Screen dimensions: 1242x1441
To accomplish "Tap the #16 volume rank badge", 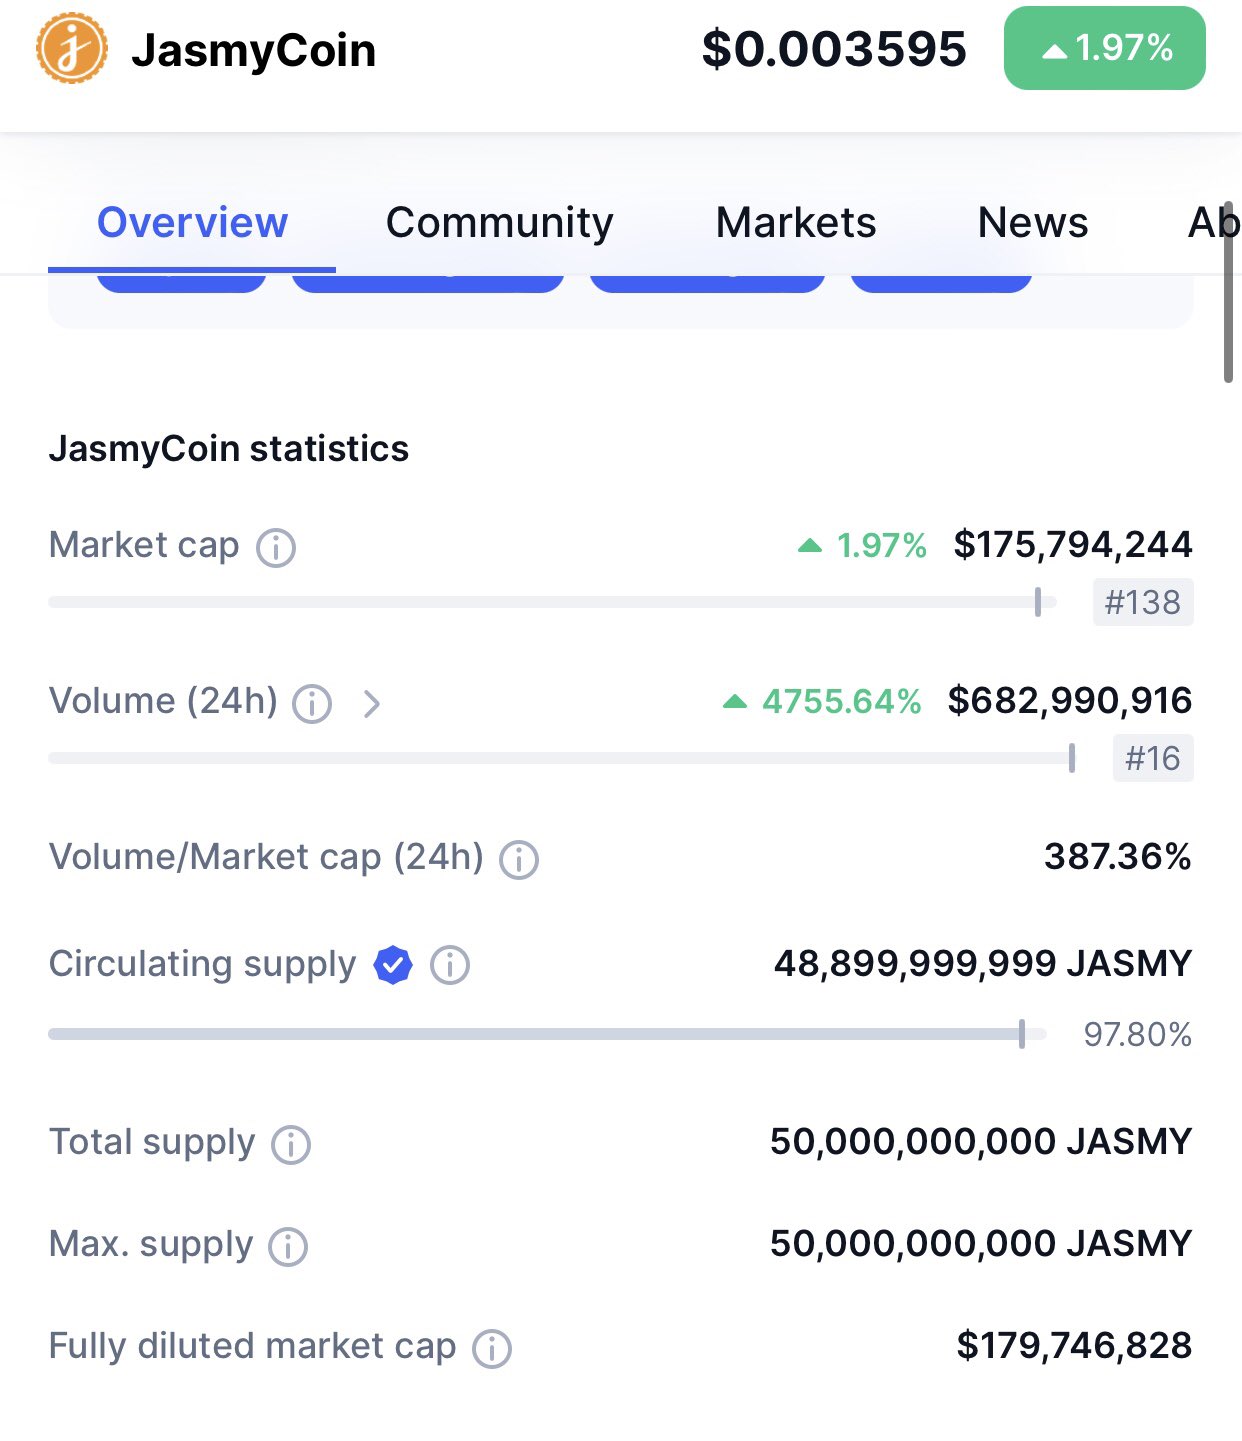I will coord(1153,758).
